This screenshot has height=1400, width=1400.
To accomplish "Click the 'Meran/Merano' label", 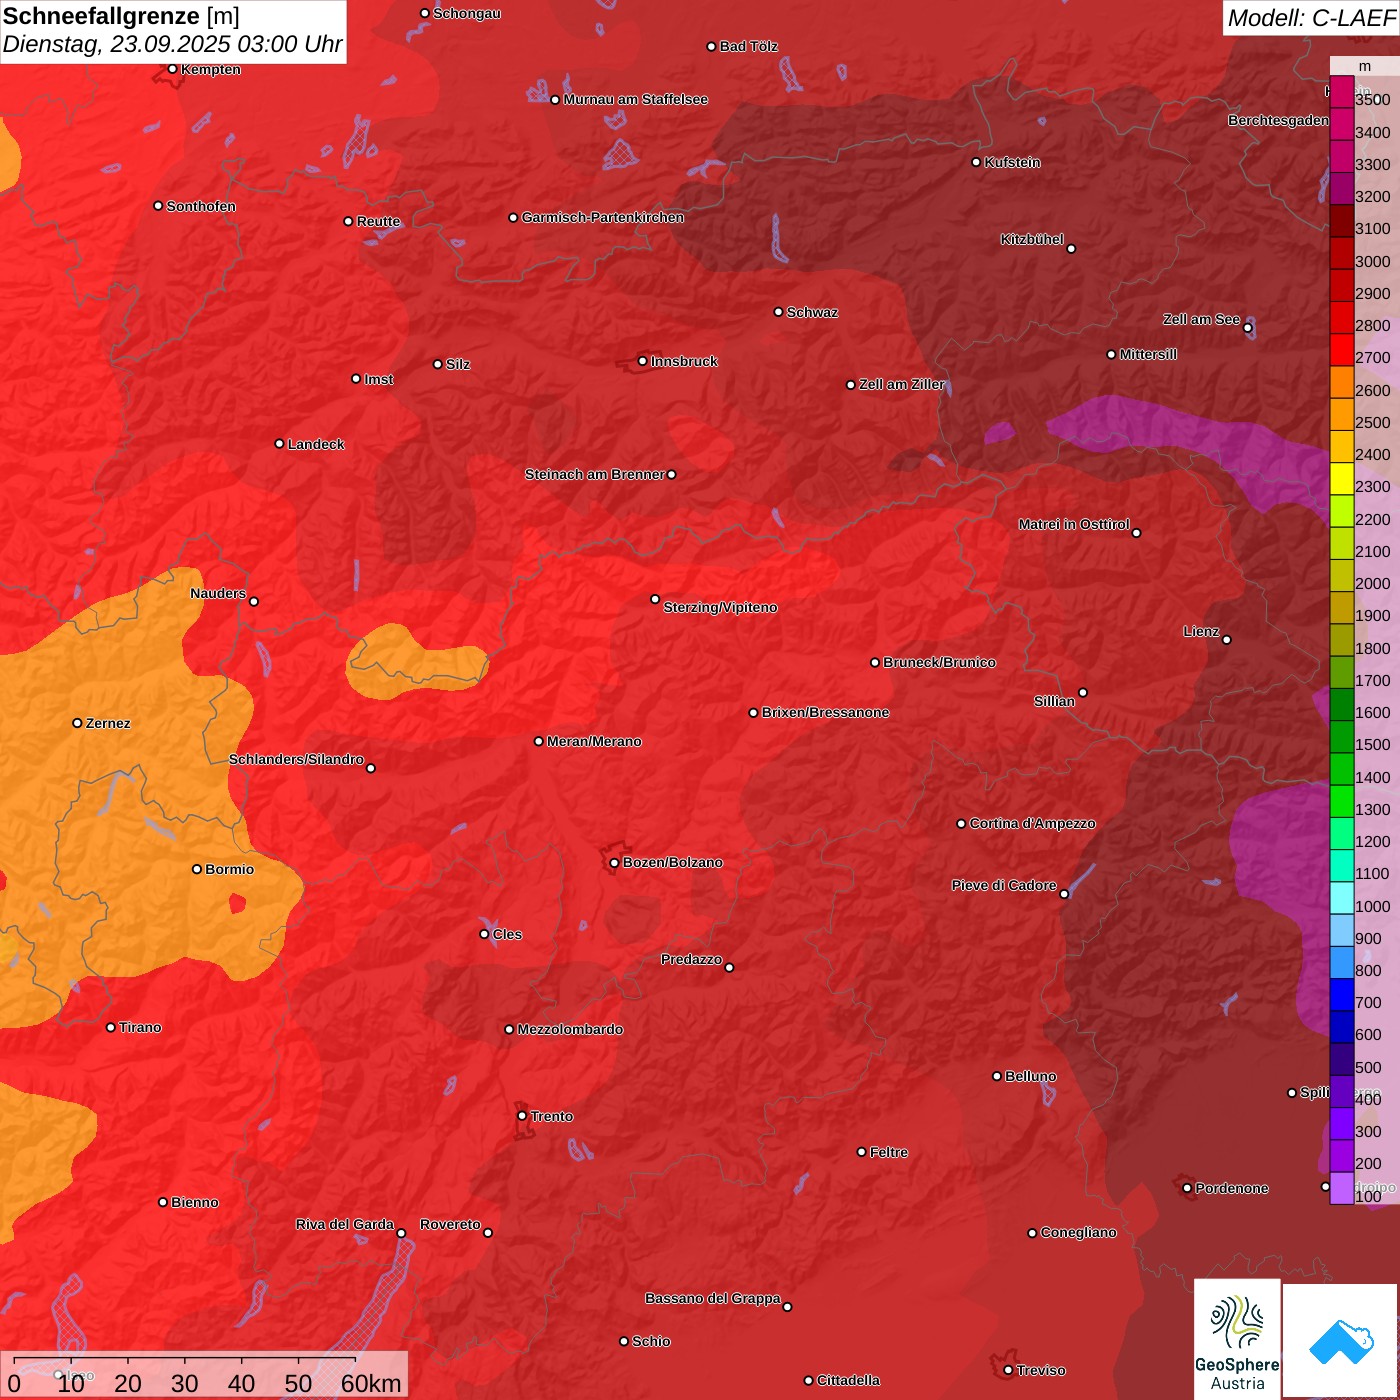I will 594,741.
